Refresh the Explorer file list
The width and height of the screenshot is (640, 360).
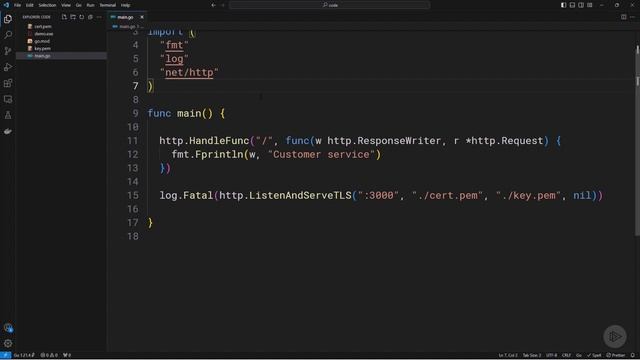click(82, 17)
